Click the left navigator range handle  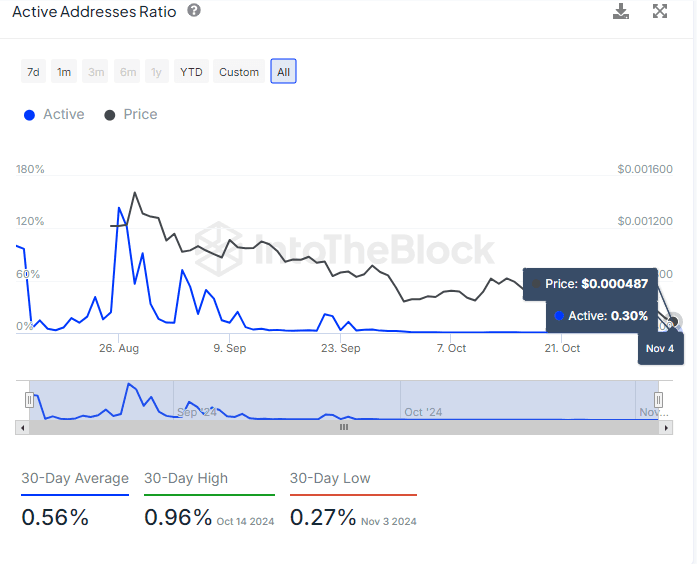(29, 400)
